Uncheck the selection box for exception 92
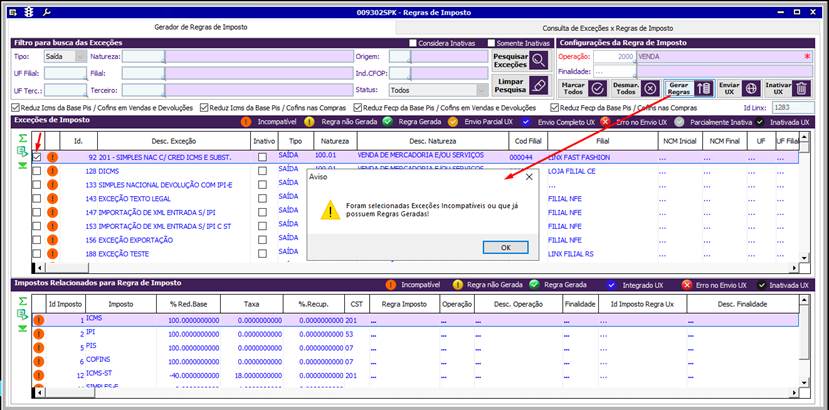The height and width of the screenshot is (410, 829). tap(36, 157)
